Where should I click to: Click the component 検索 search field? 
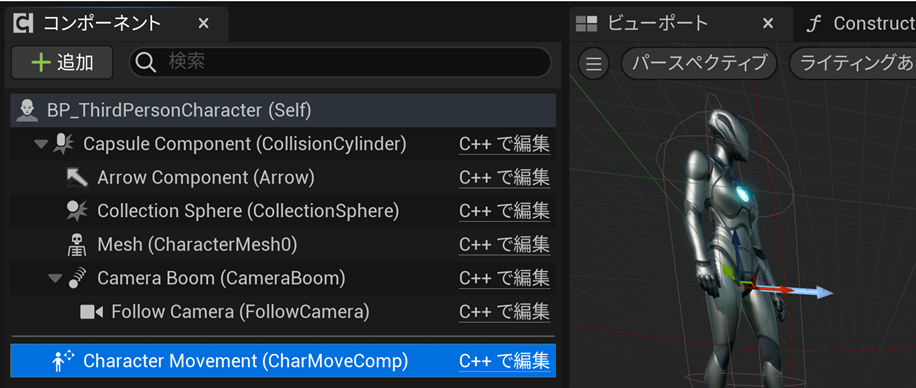(340, 63)
